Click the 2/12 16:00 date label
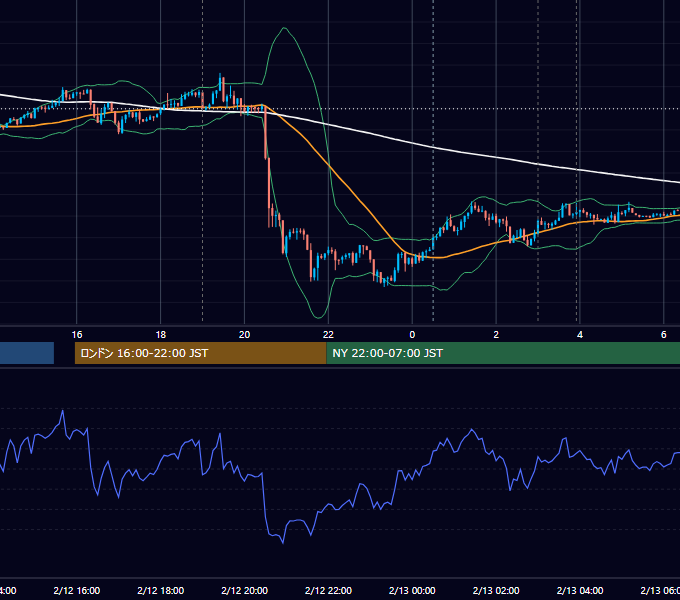Viewport: 680px width, 600px height. click(x=77, y=590)
